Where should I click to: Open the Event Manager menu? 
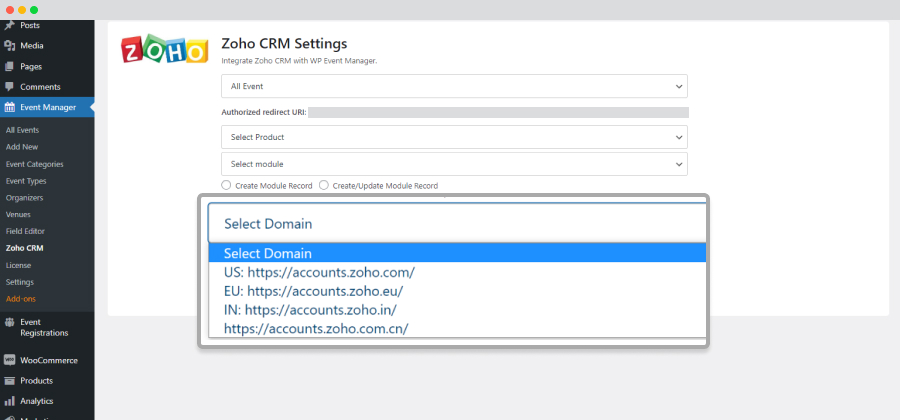click(47, 107)
